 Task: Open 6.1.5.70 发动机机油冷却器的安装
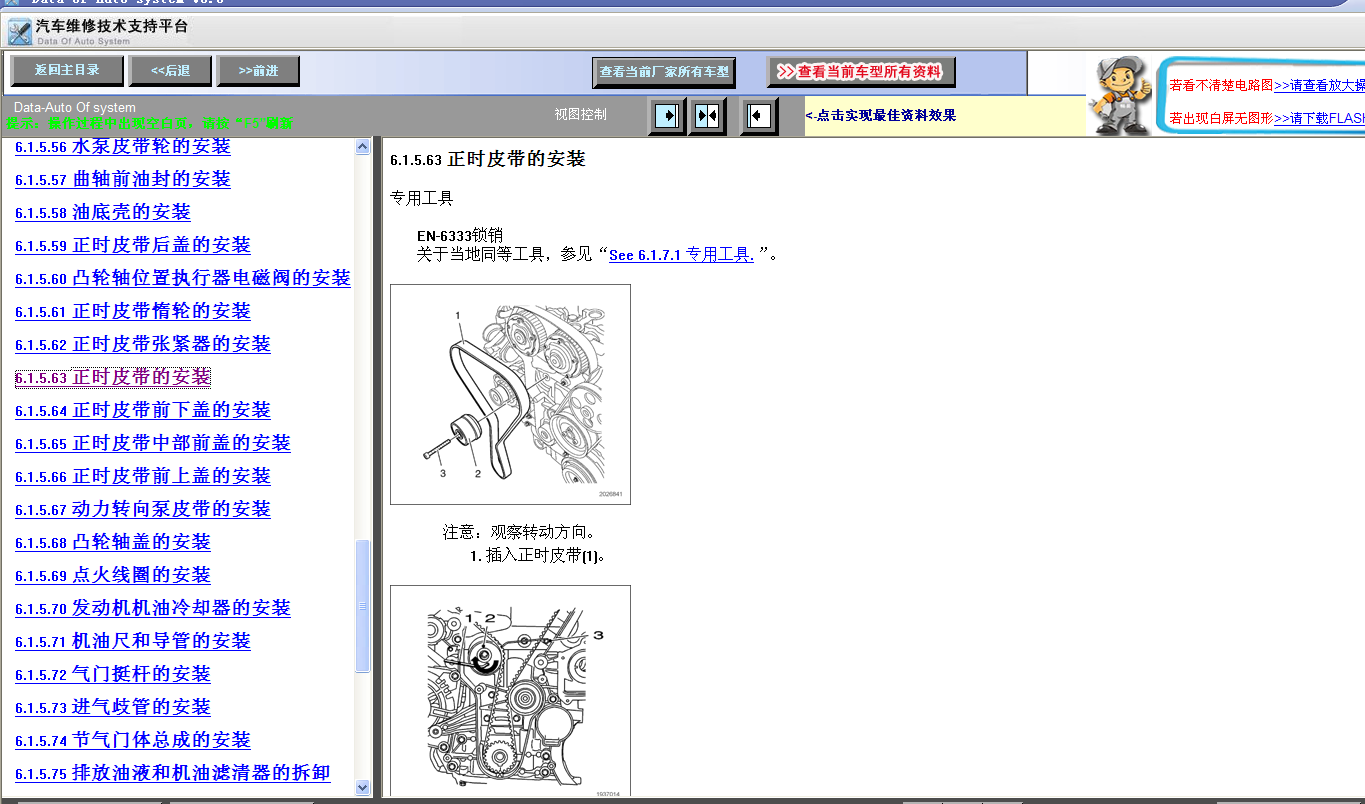(x=153, y=608)
